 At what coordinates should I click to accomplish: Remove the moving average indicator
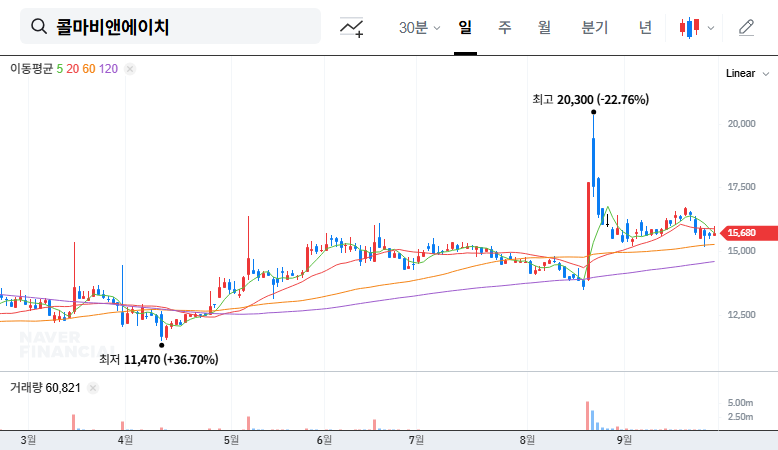pos(130,69)
